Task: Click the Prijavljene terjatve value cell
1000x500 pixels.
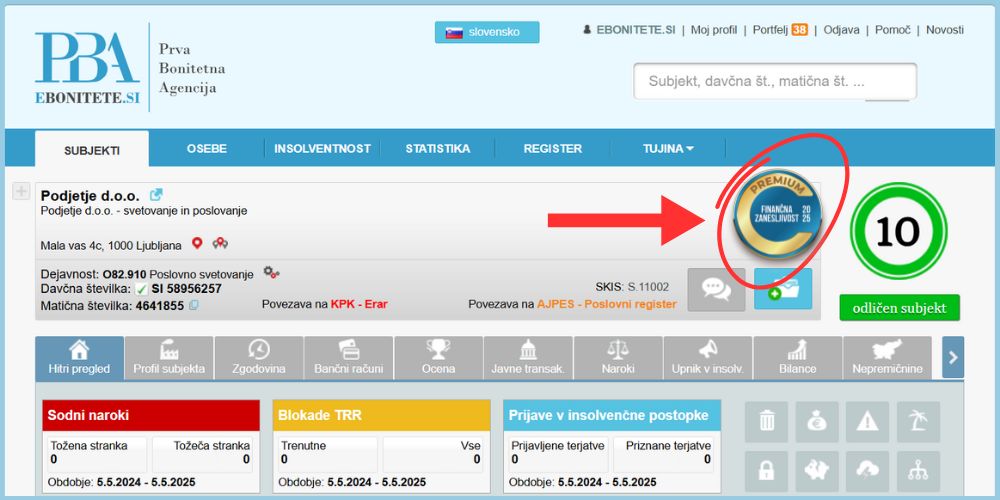Action: [559, 454]
